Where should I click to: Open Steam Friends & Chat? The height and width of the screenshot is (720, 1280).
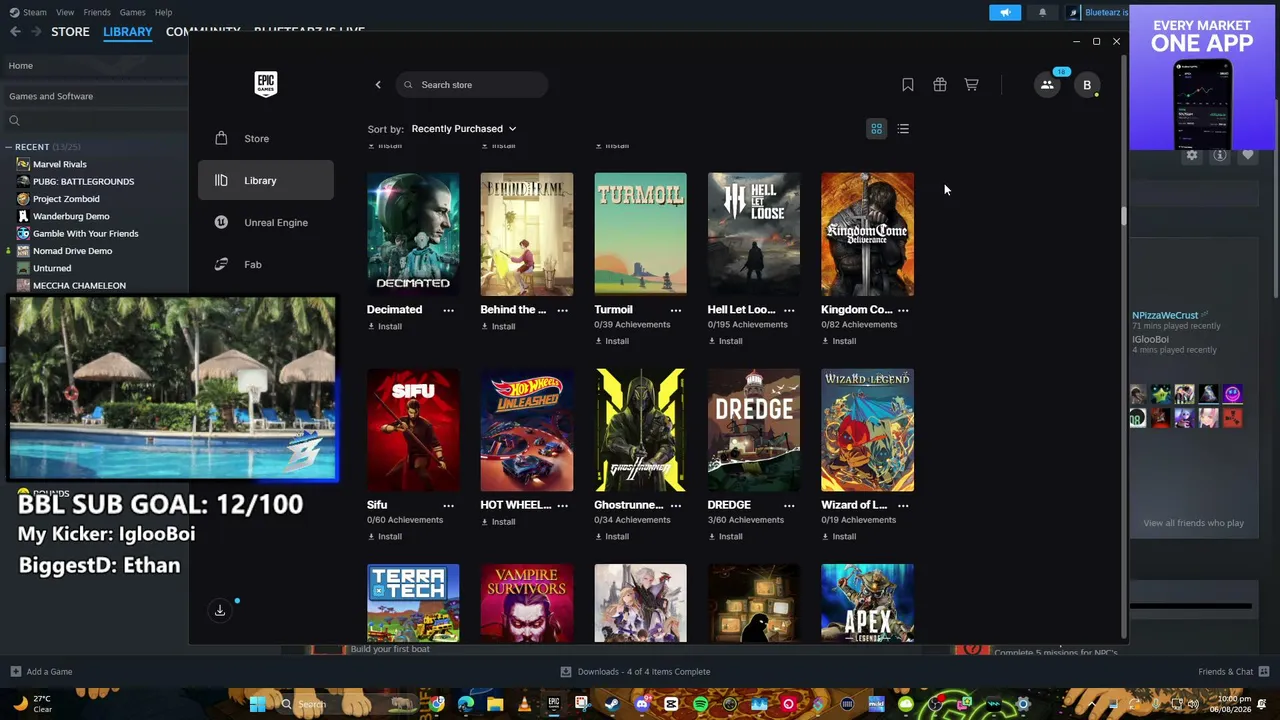pyautogui.click(x=1234, y=672)
